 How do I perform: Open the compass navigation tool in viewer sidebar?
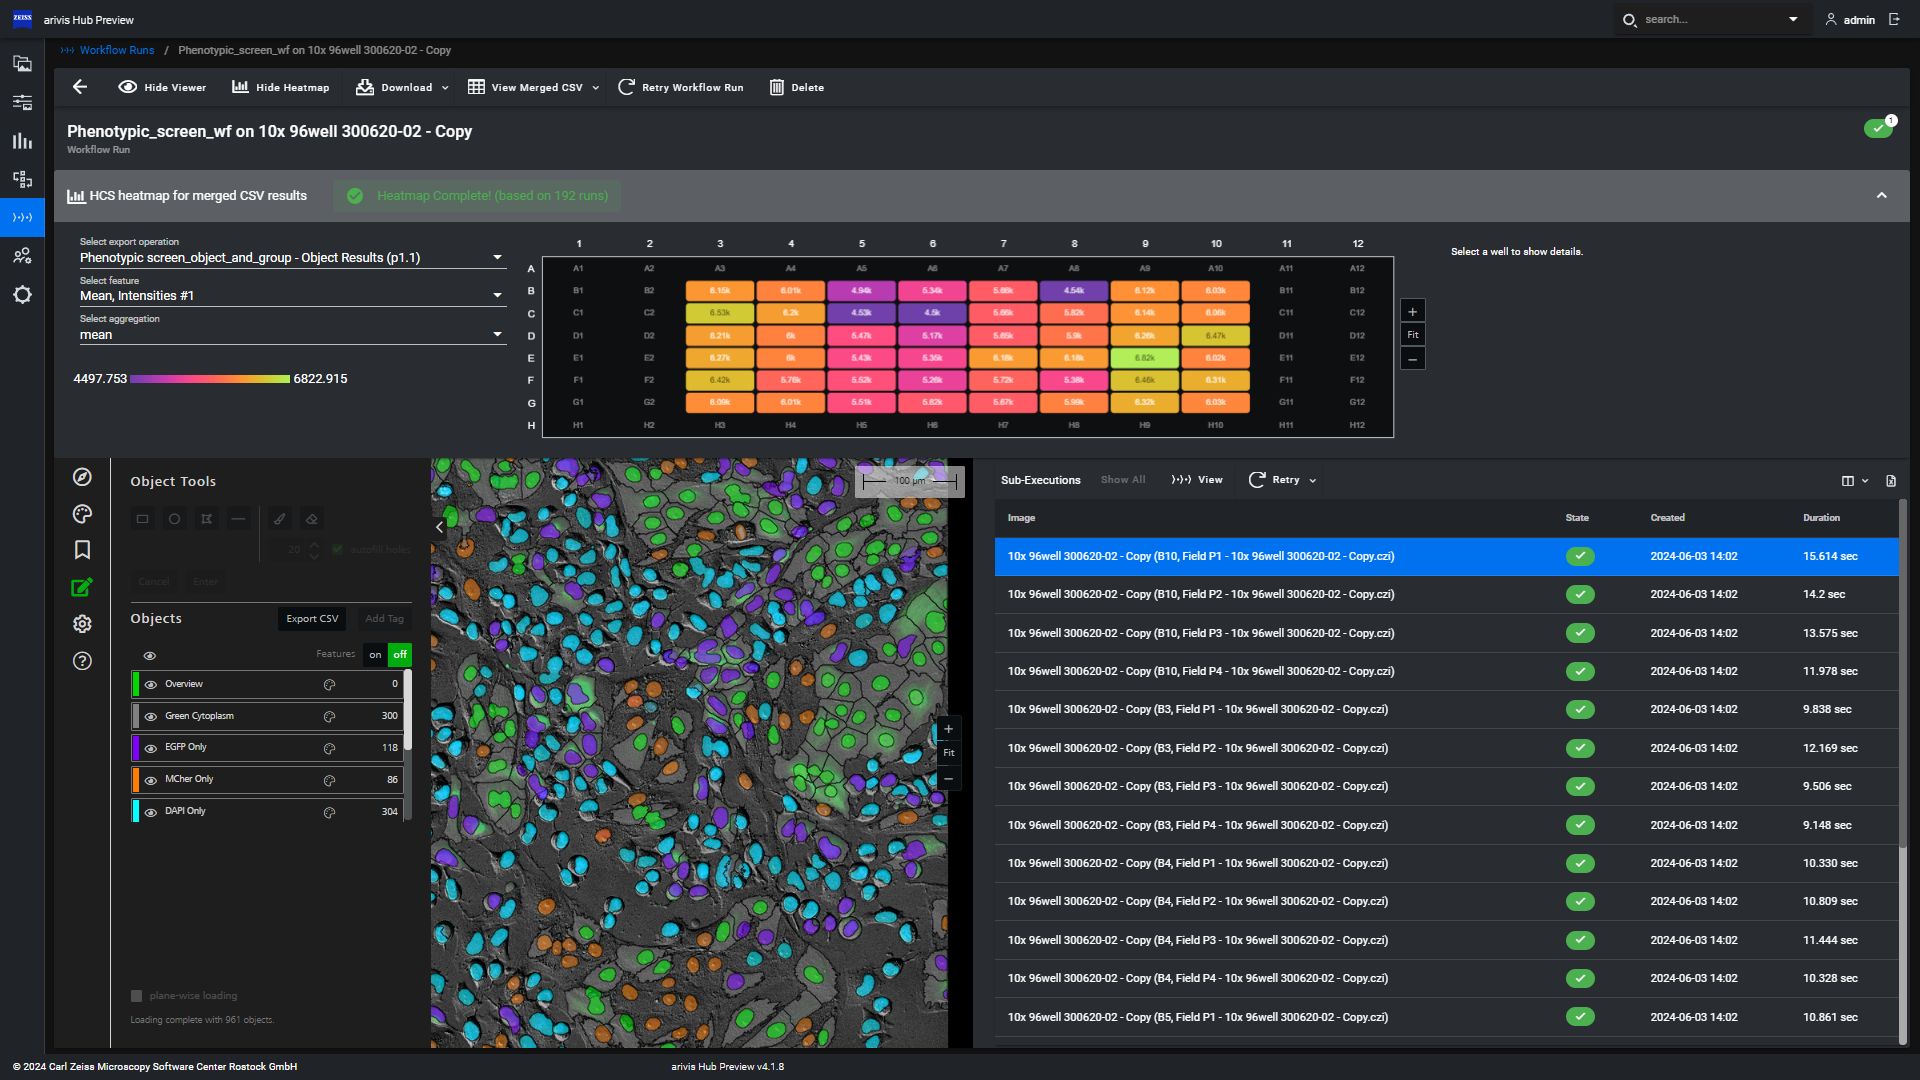[82, 478]
